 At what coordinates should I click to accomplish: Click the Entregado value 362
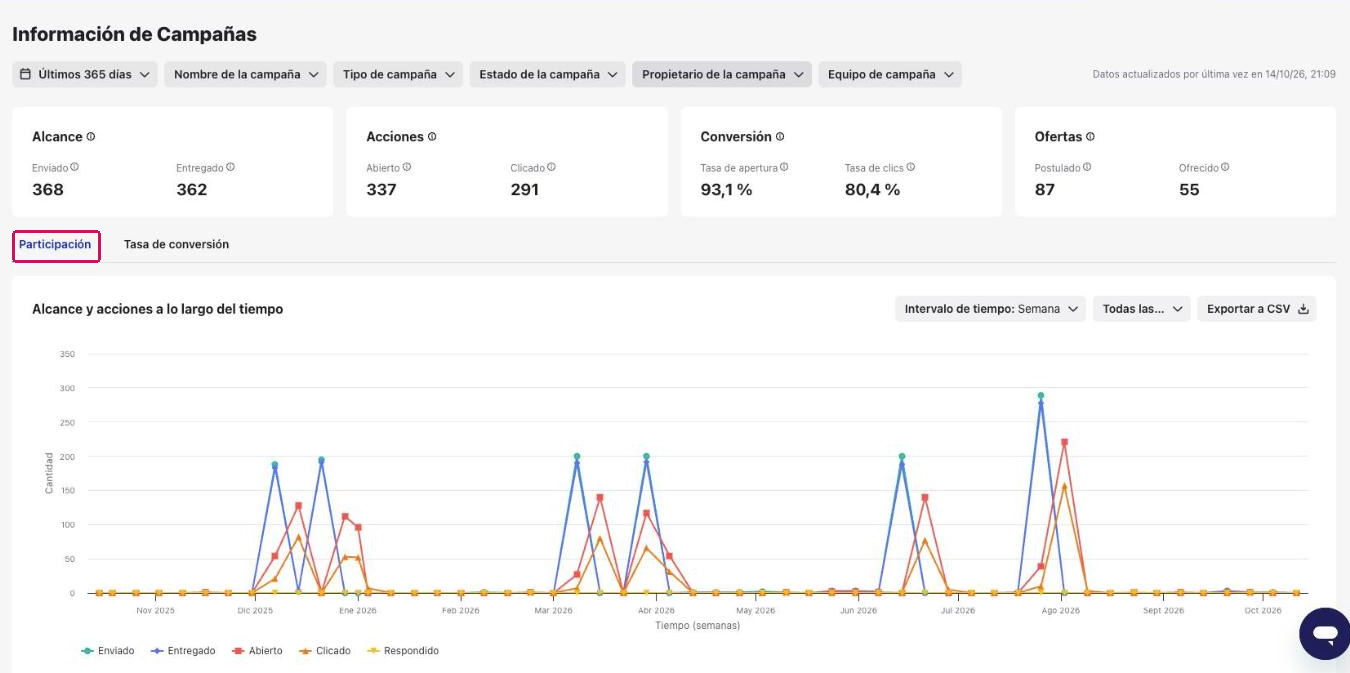click(192, 190)
